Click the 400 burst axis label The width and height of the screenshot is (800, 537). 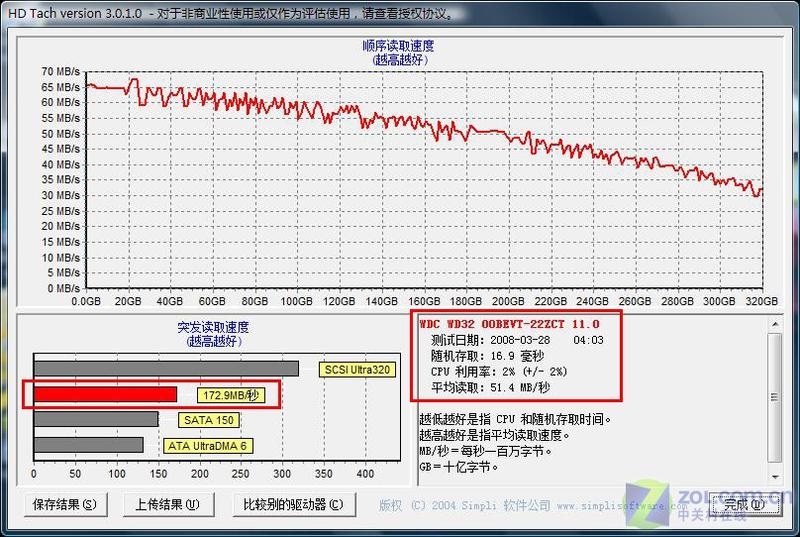click(x=365, y=474)
